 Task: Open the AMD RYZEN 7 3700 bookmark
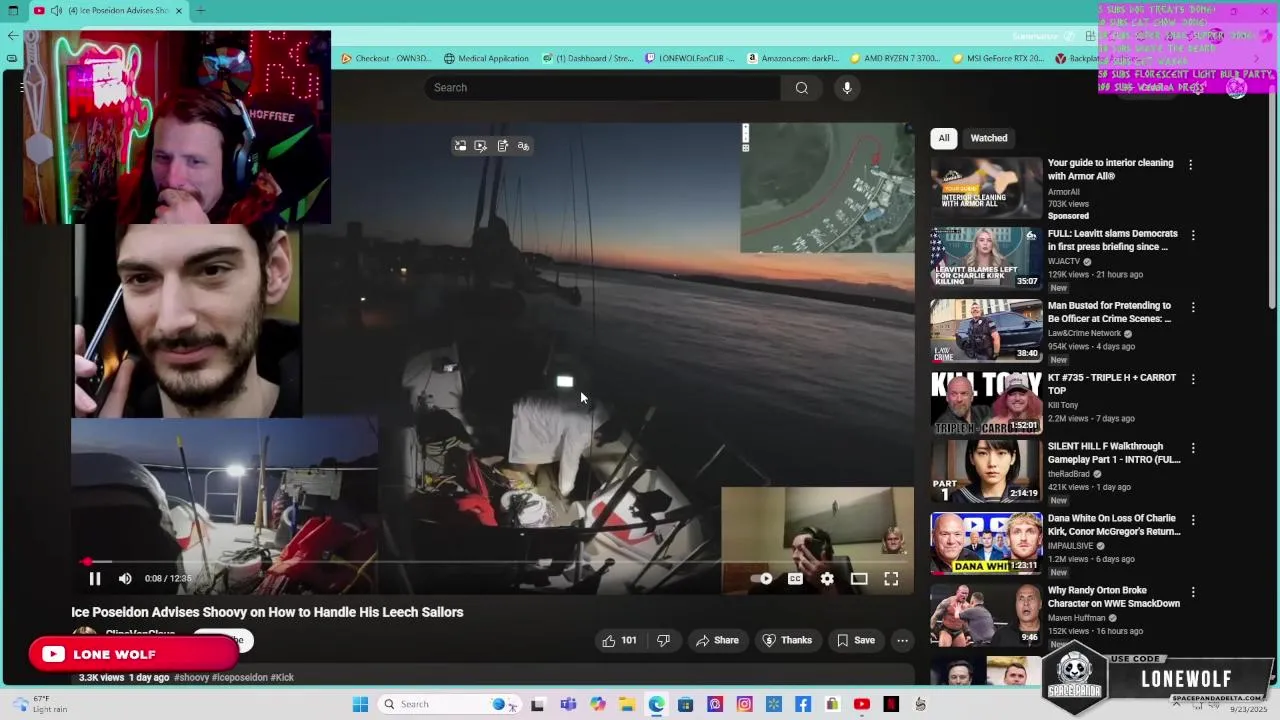click(x=895, y=58)
